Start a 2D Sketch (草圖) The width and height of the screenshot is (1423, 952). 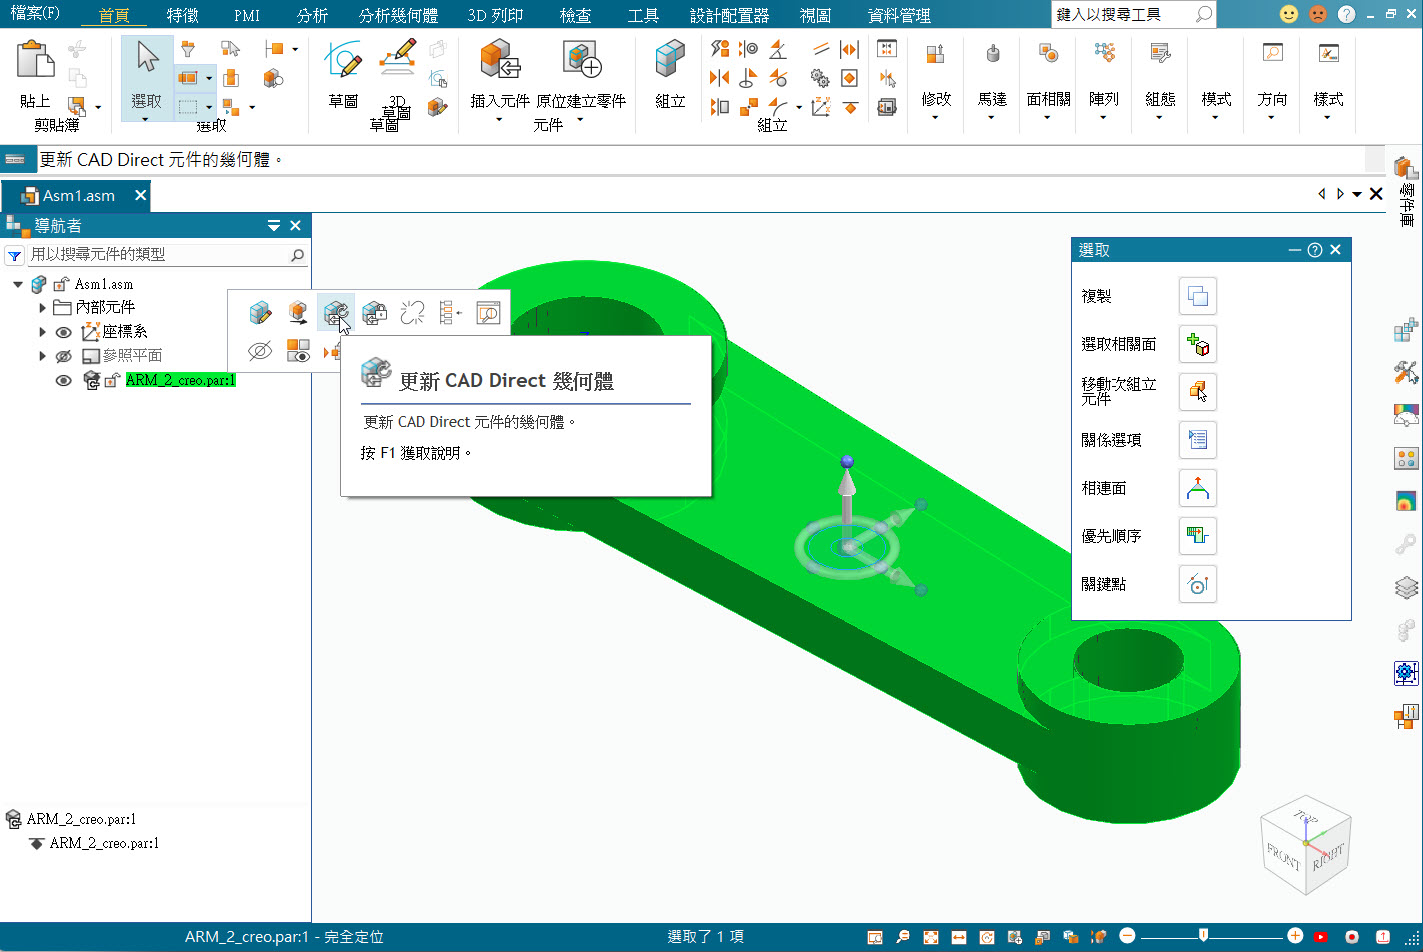pos(344,61)
